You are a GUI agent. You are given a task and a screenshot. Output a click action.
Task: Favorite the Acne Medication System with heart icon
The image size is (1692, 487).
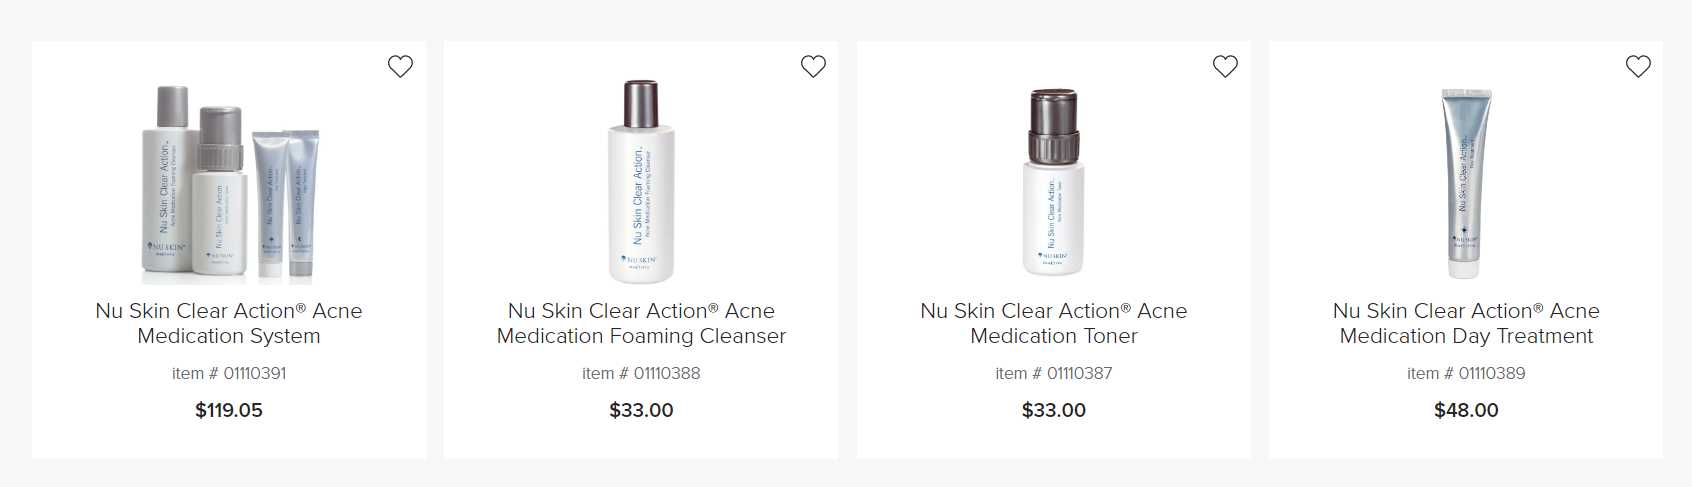tap(400, 66)
